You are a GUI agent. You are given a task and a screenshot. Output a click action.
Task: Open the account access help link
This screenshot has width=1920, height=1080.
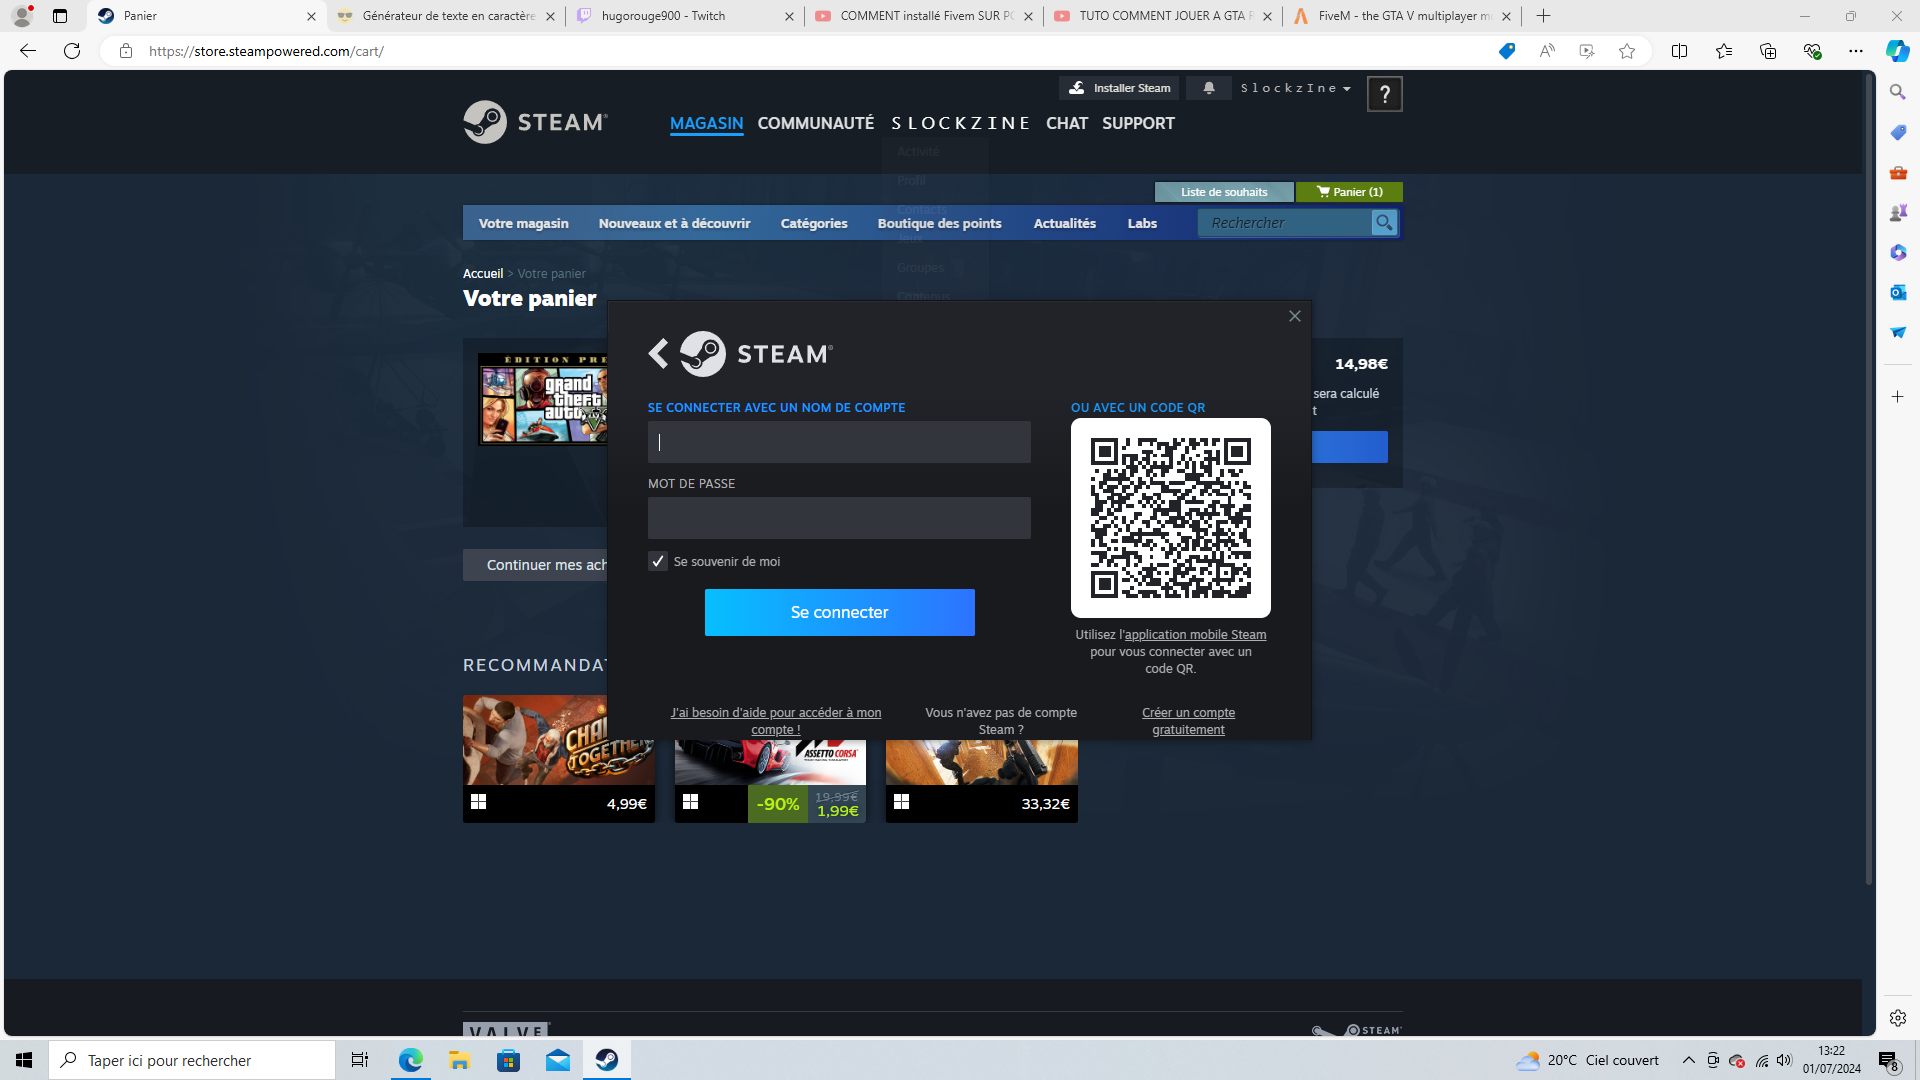[x=776, y=721]
